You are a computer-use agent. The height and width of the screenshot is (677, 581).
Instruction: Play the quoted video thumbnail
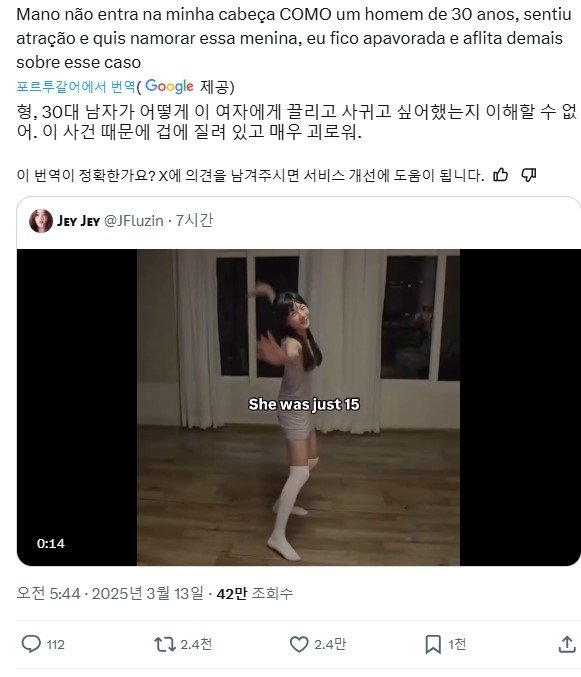click(x=298, y=407)
